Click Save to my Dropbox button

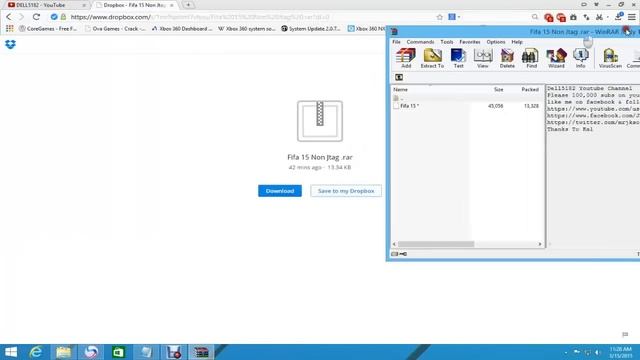[346, 191]
